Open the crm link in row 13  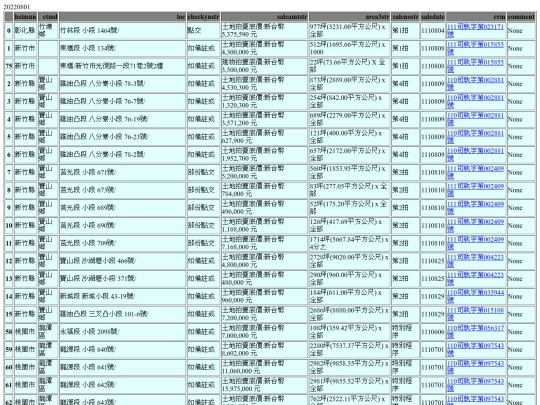click(x=475, y=279)
